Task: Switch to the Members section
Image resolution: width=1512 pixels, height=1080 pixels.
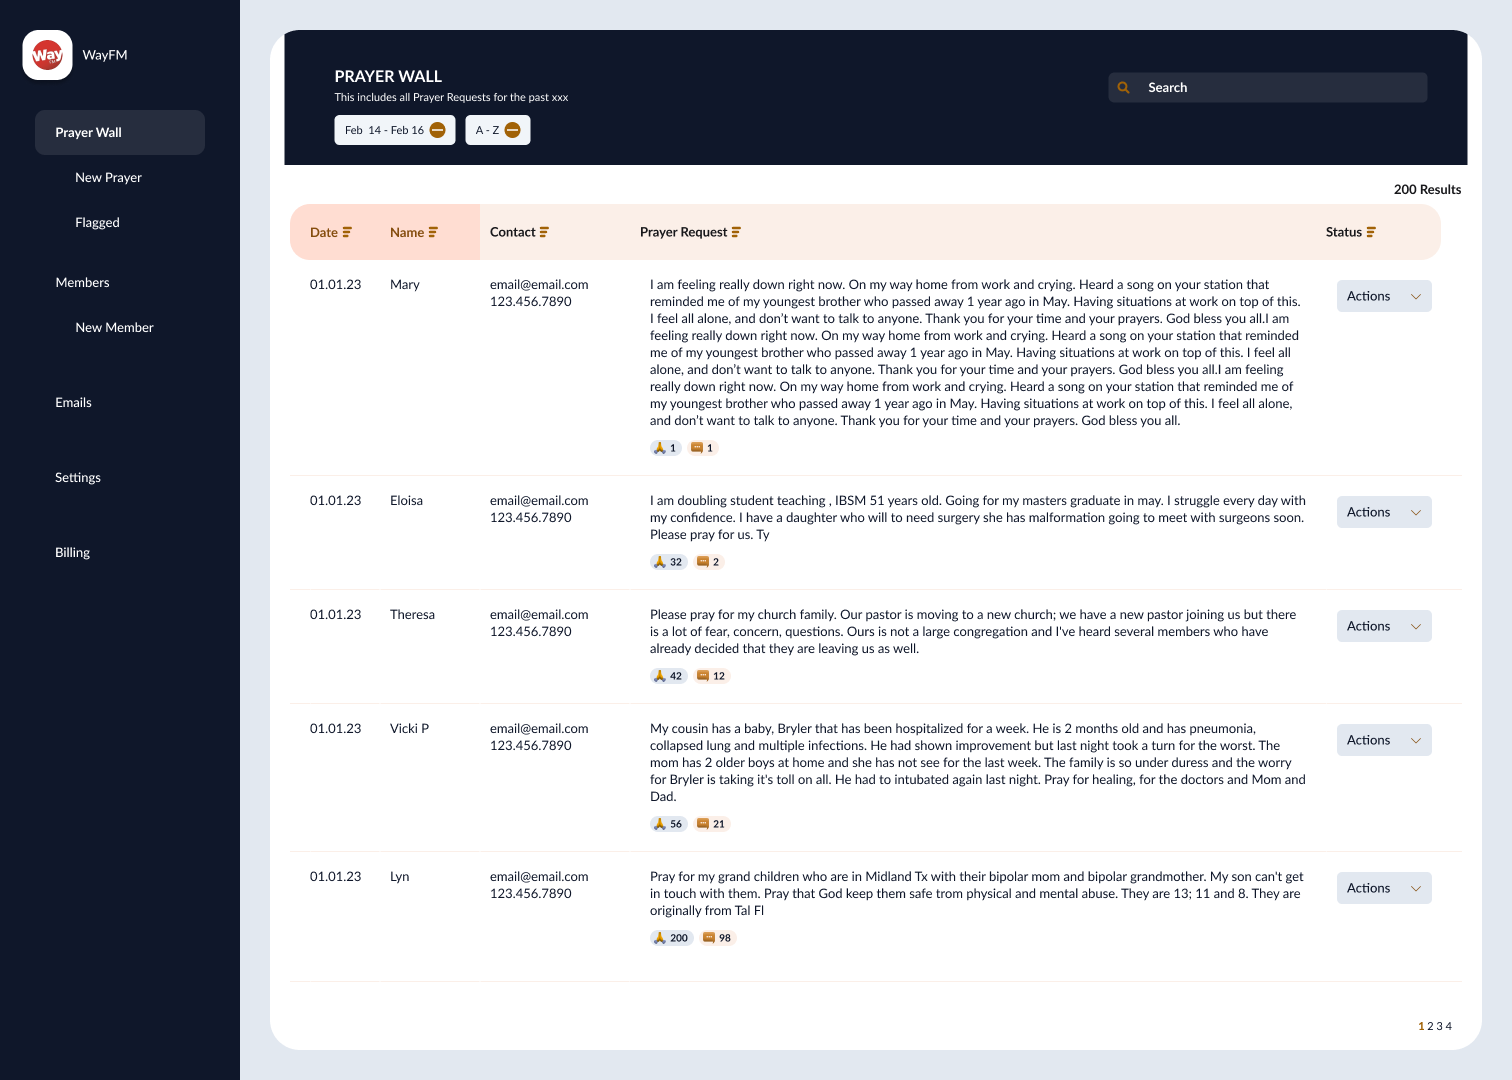Action: click(x=83, y=282)
